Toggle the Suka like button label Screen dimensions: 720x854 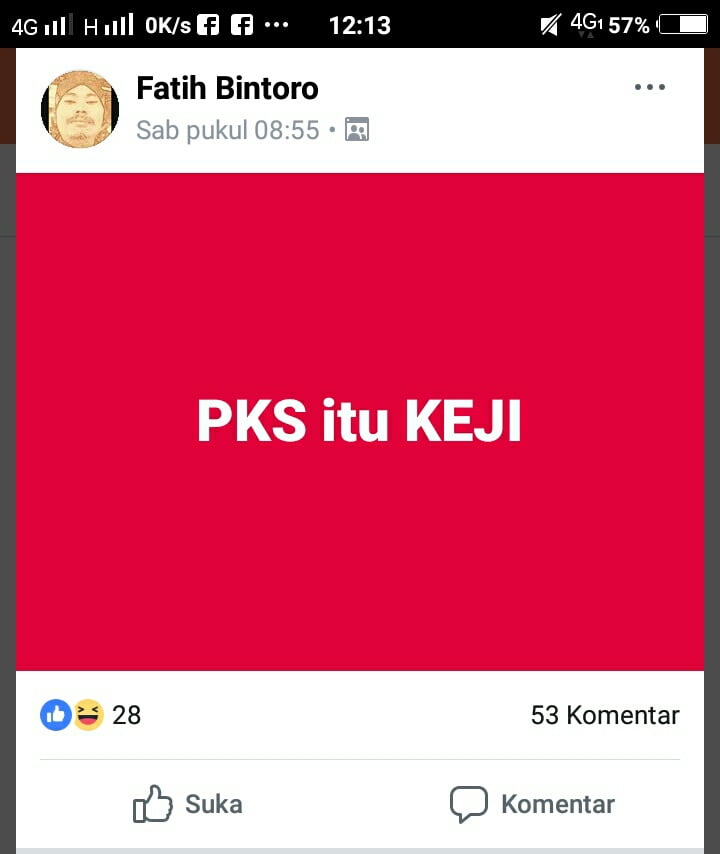coord(213,804)
